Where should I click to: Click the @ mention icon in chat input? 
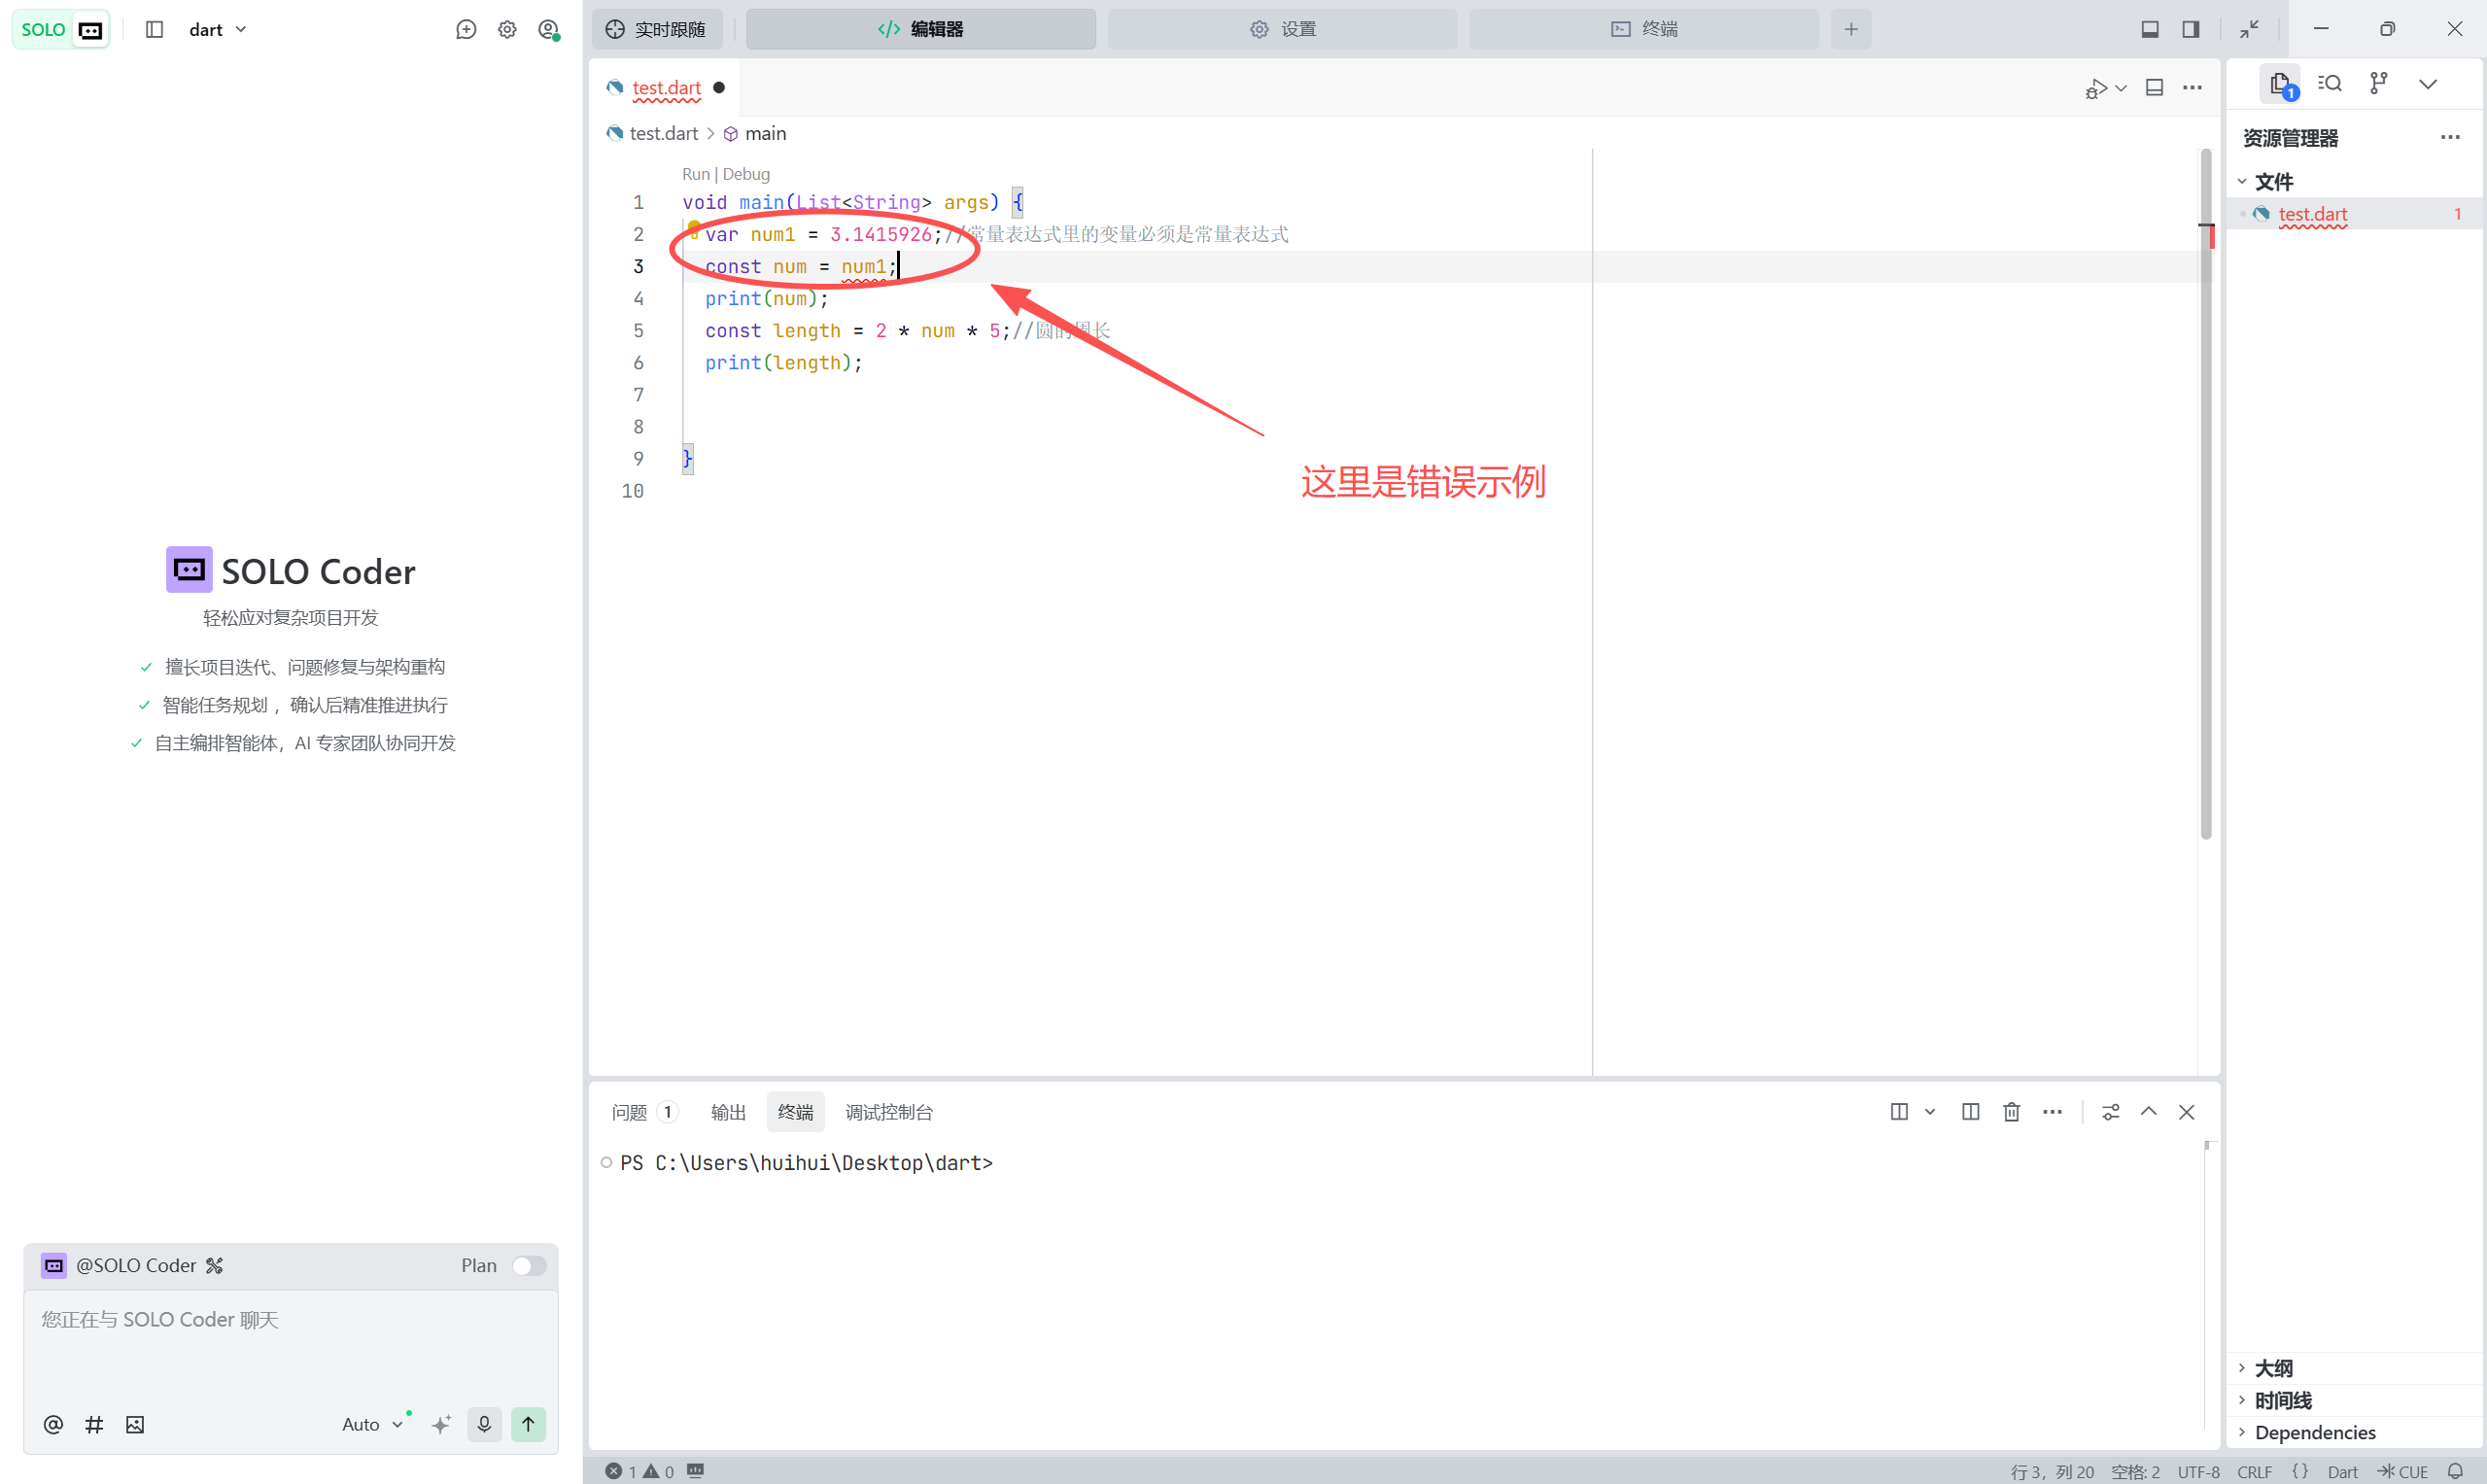(x=53, y=1424)
